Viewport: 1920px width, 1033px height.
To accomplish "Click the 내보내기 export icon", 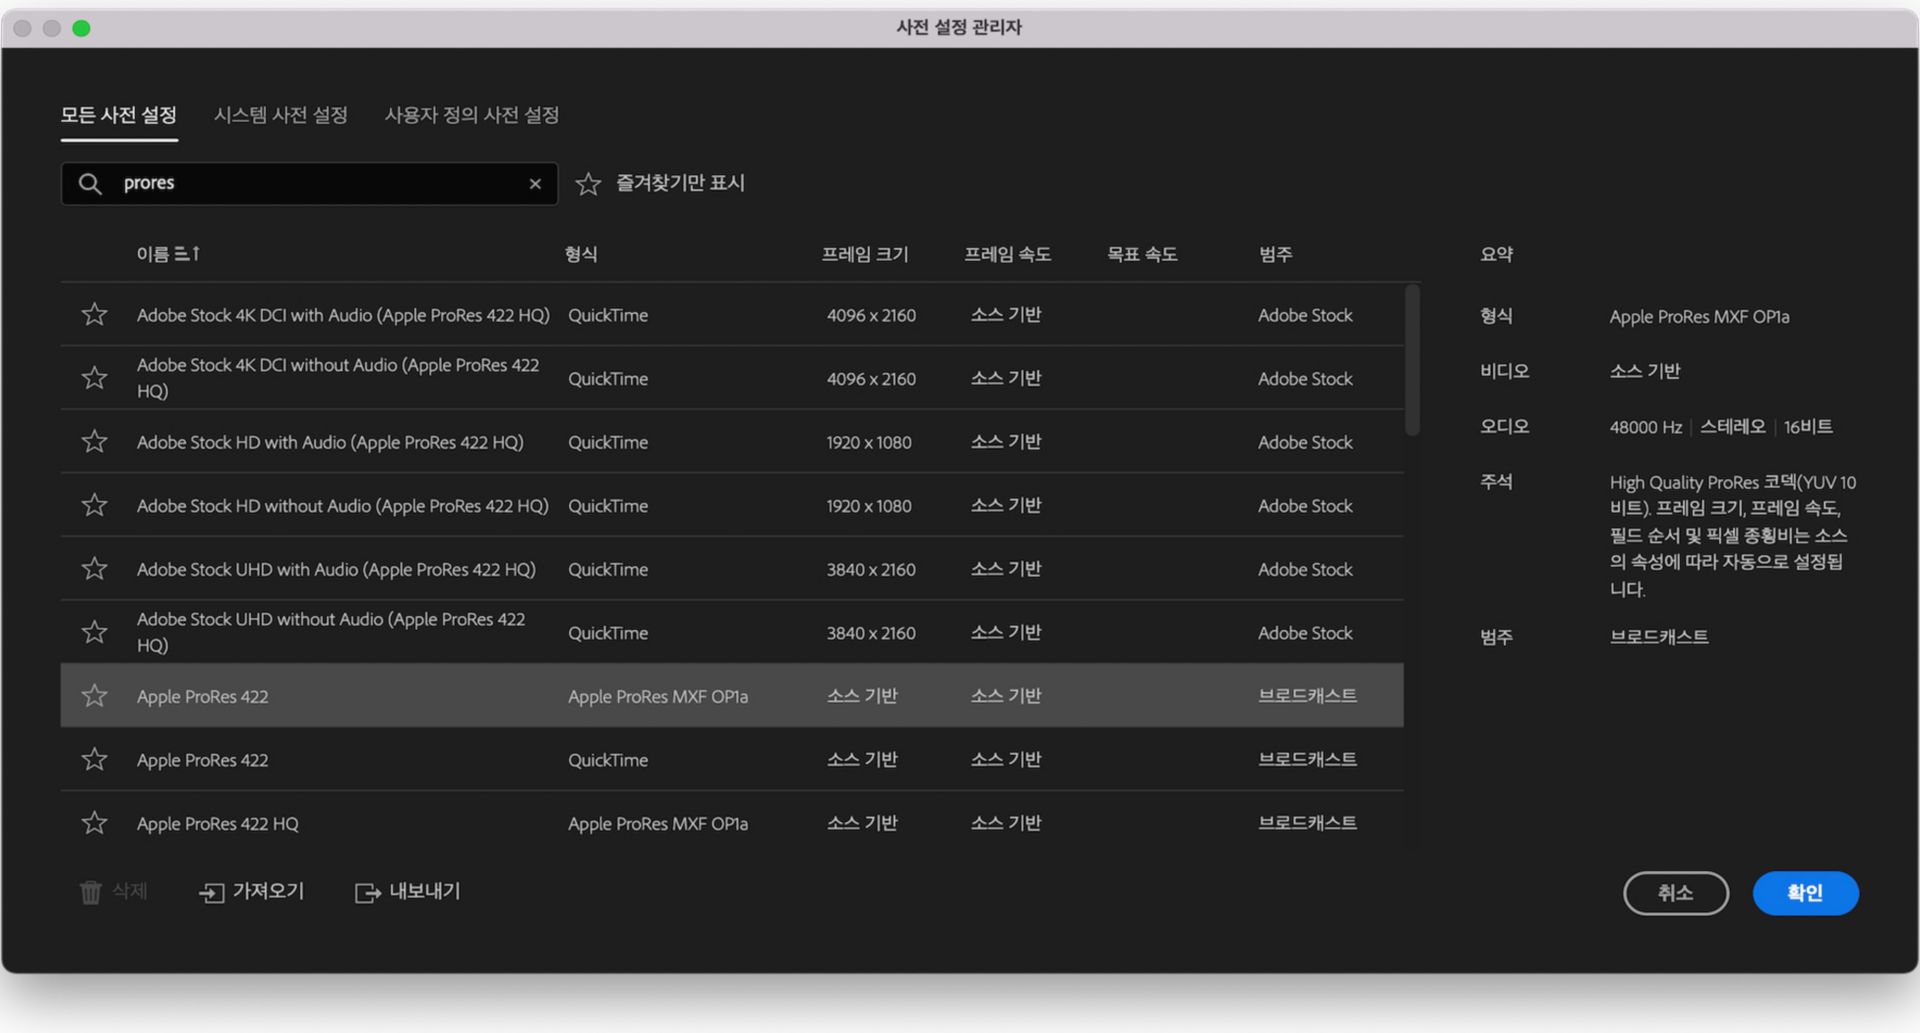I will (367, 892).
